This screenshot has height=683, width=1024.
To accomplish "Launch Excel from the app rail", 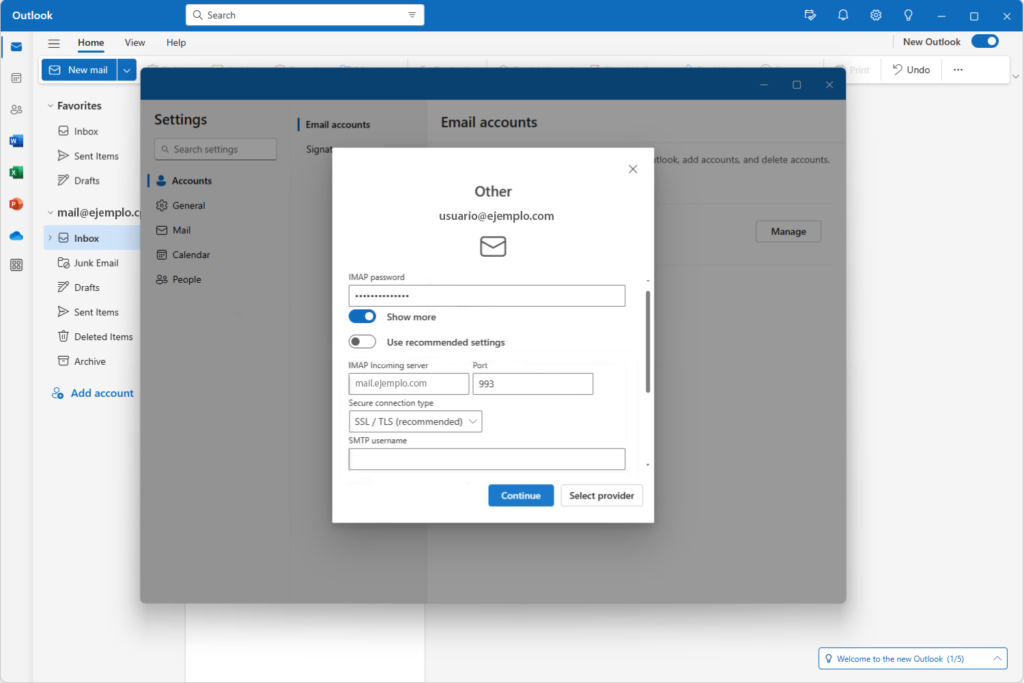I will [x=16, y=173].
